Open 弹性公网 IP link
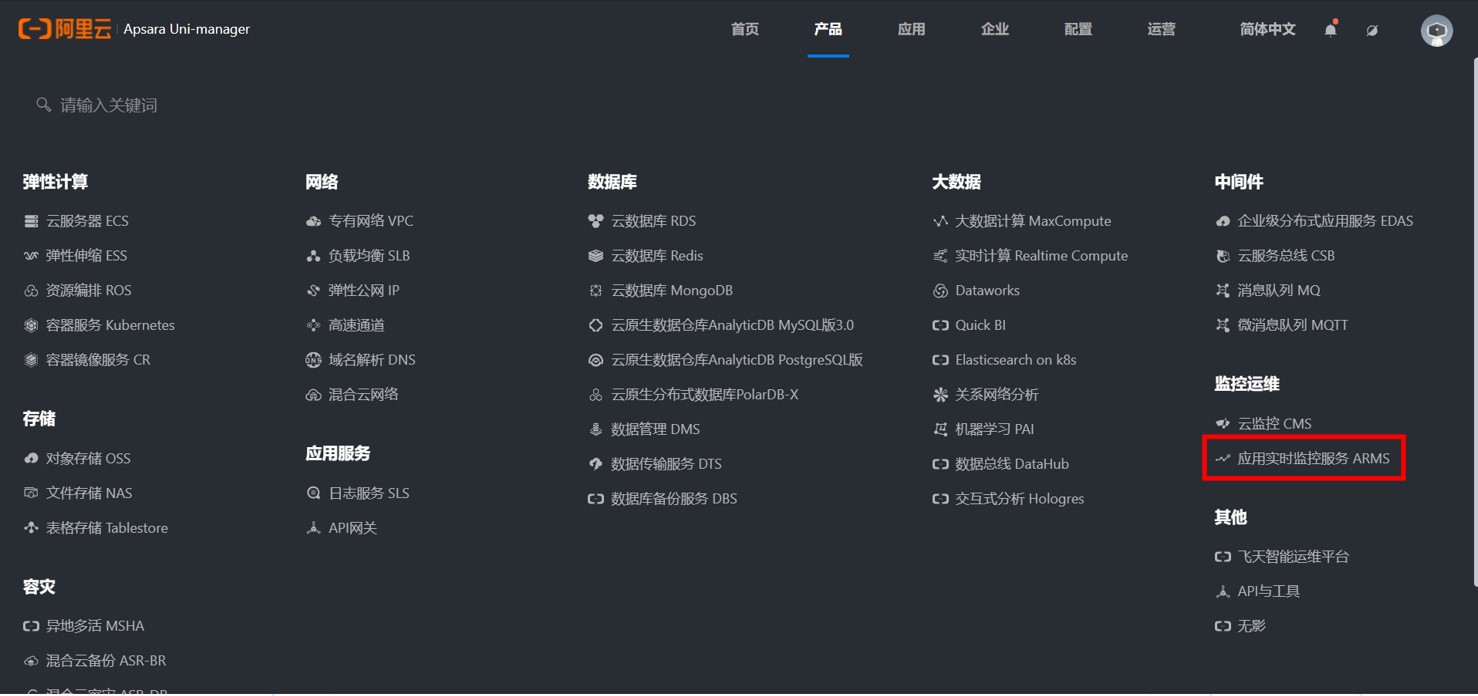The image size is (1478, 696). [x=364, y=291]
